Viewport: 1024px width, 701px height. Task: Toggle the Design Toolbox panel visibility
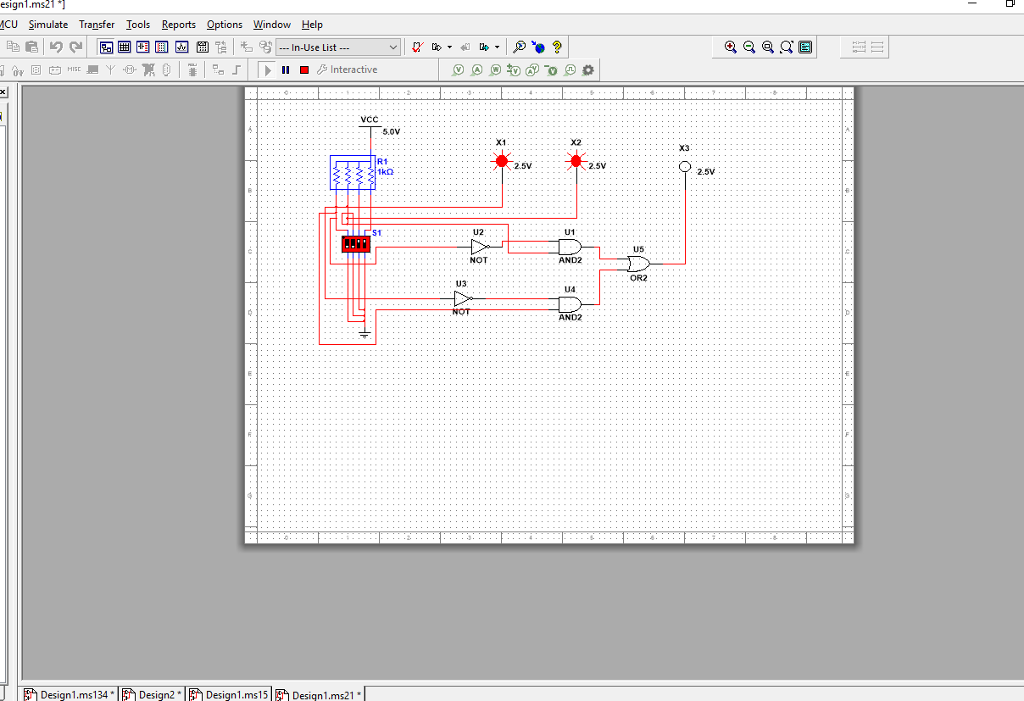pyautogui.click(x=104, y=46)
